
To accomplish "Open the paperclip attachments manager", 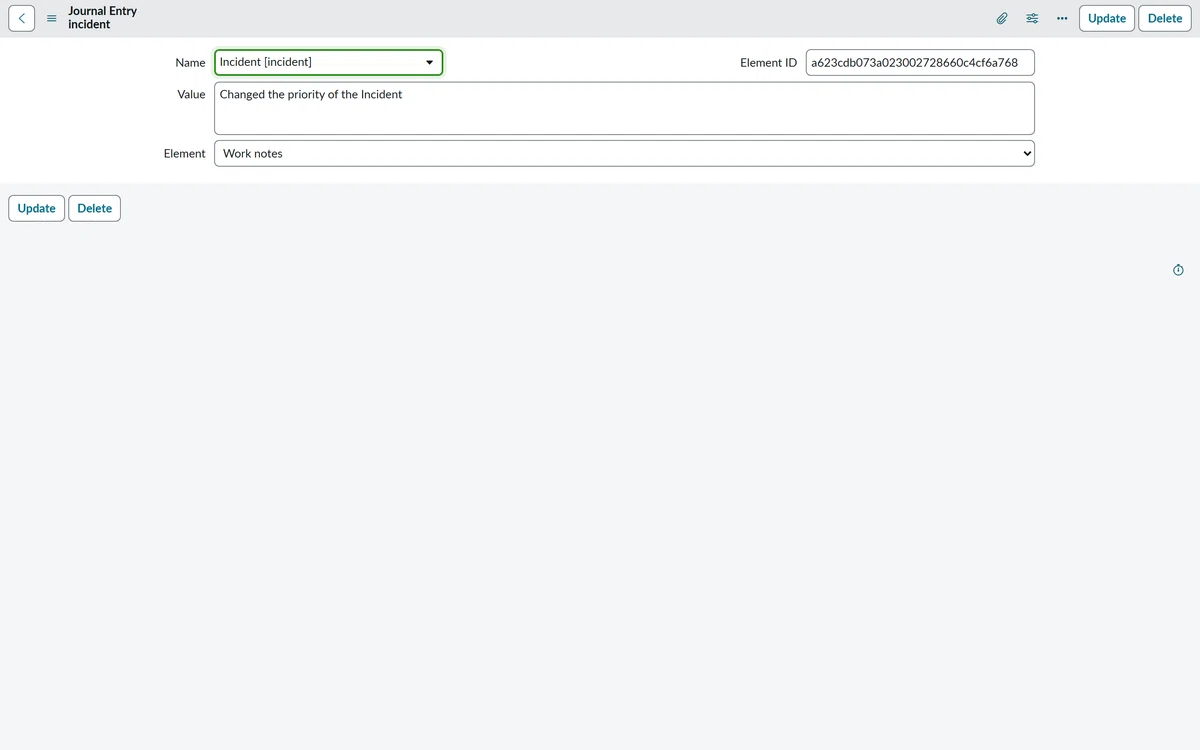I will (x=1001, y=18).
